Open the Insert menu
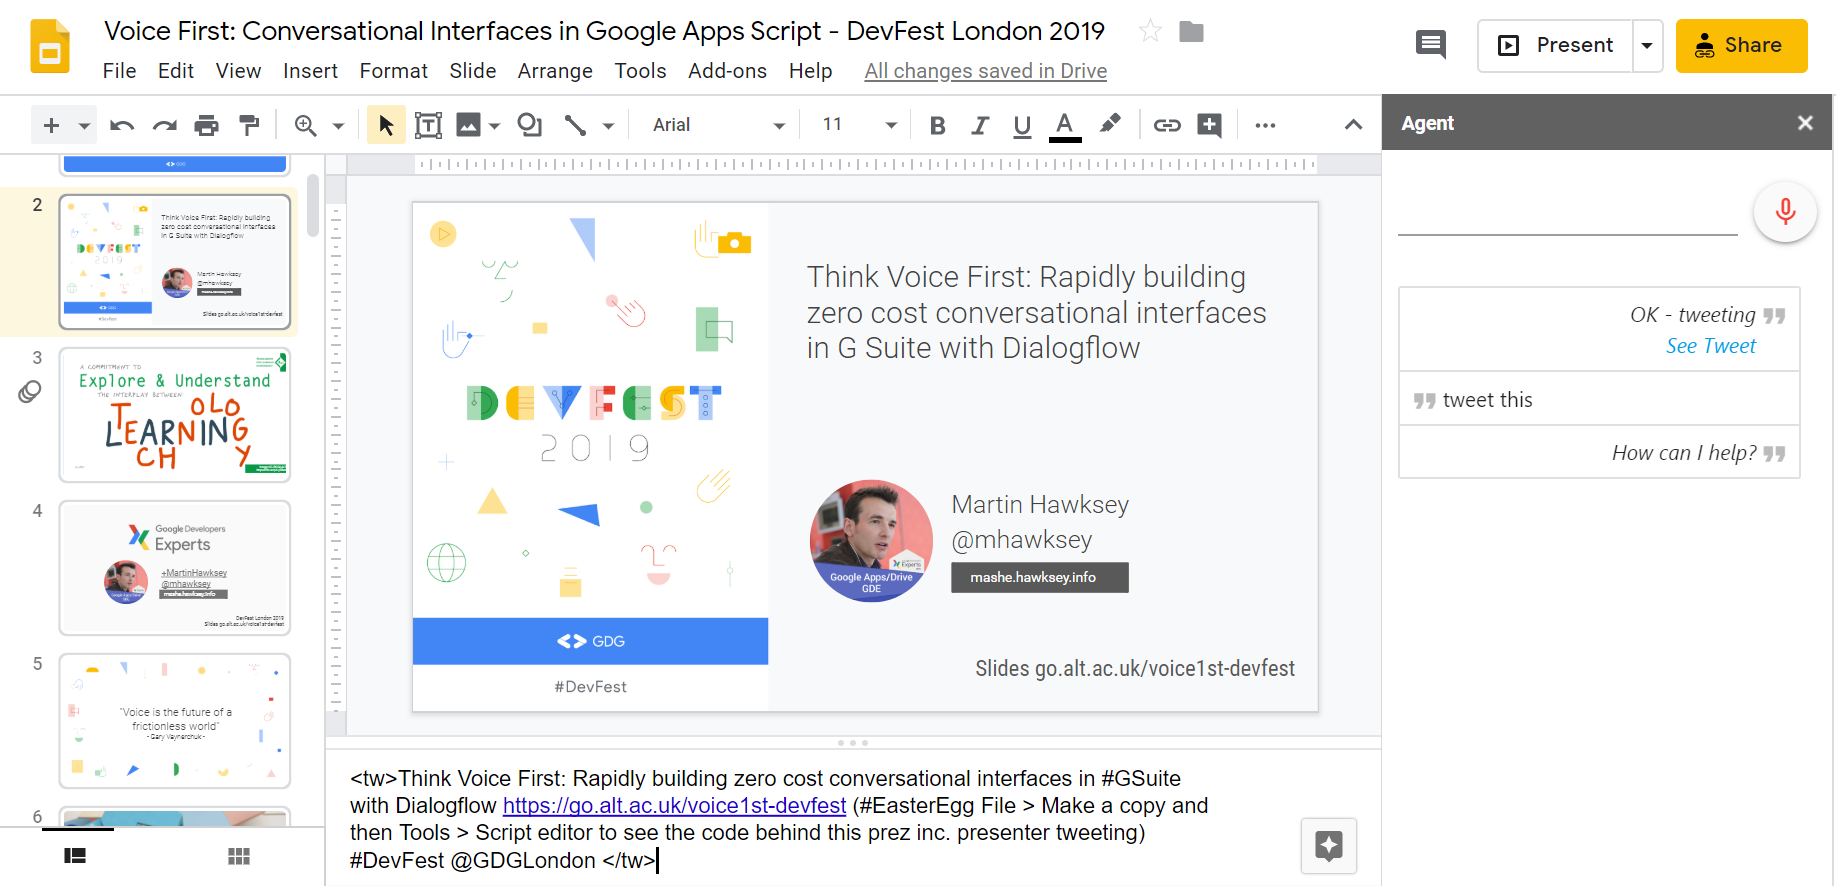 tap(310, 71)
